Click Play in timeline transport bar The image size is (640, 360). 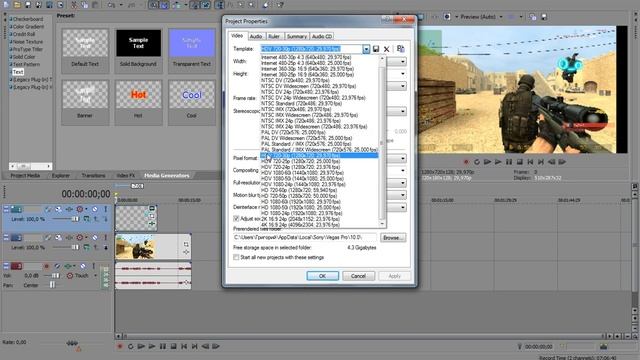click(152, 347)
